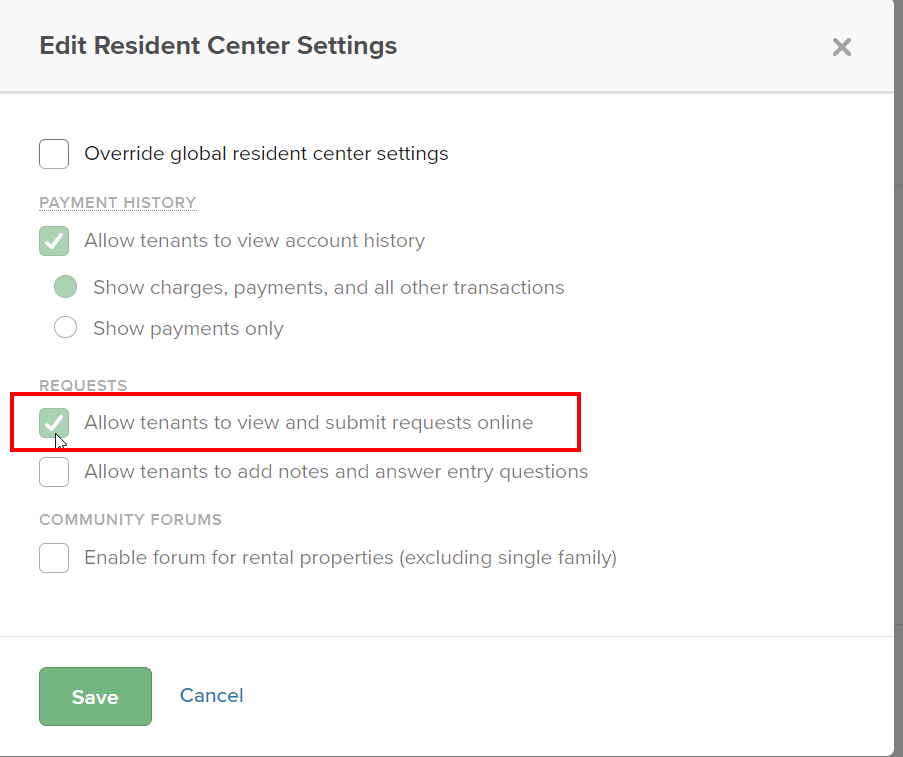Click the 'Show charges, payments, and all other transactions' text
The height and width of the screenshot is (757, 903).
[328, 288]
